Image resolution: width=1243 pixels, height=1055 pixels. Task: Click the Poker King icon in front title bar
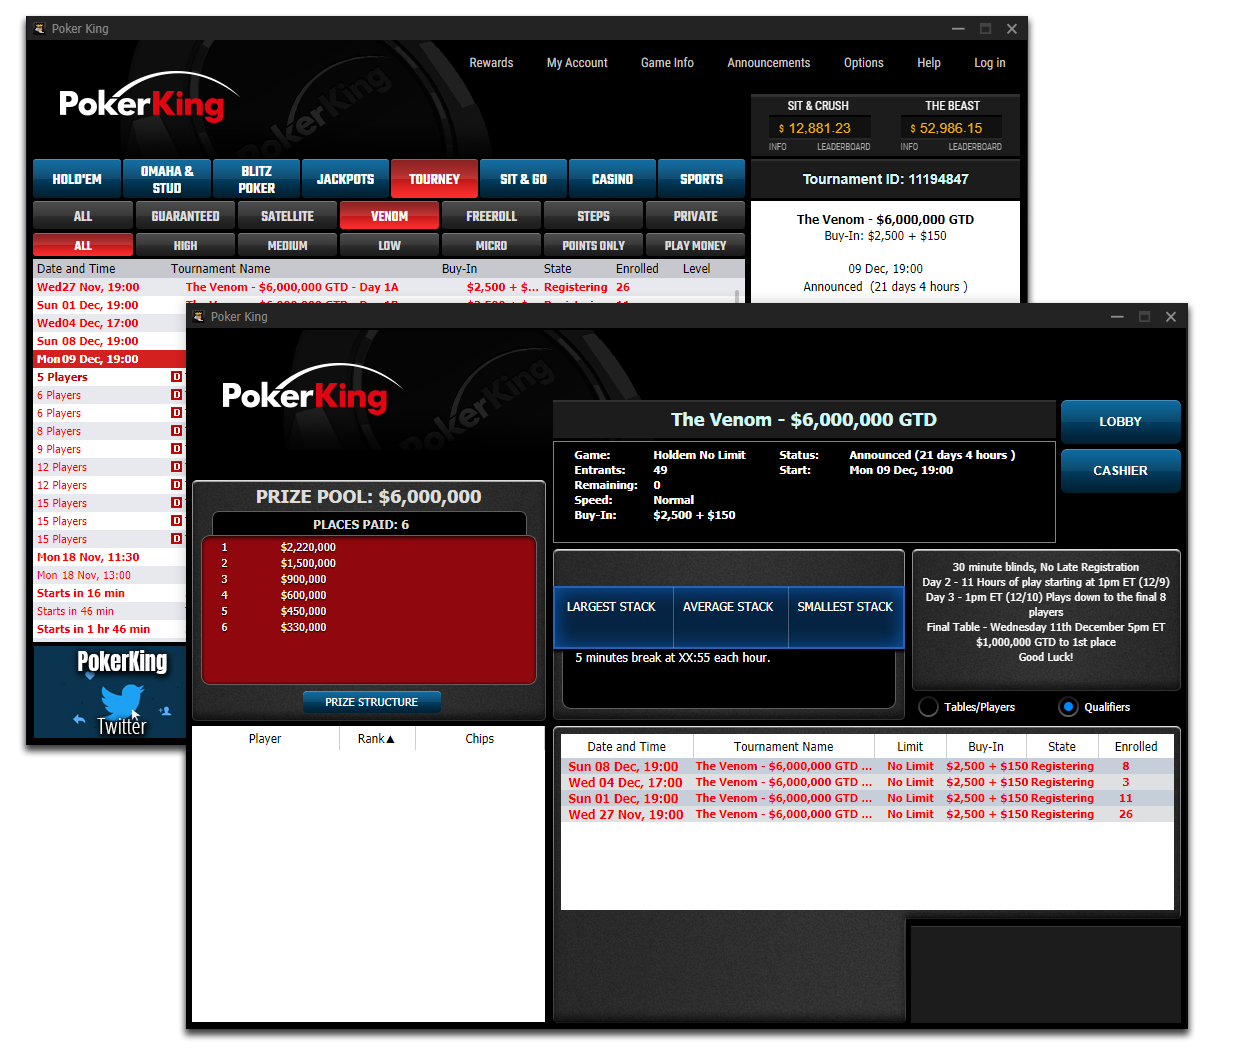click(198, 317)
